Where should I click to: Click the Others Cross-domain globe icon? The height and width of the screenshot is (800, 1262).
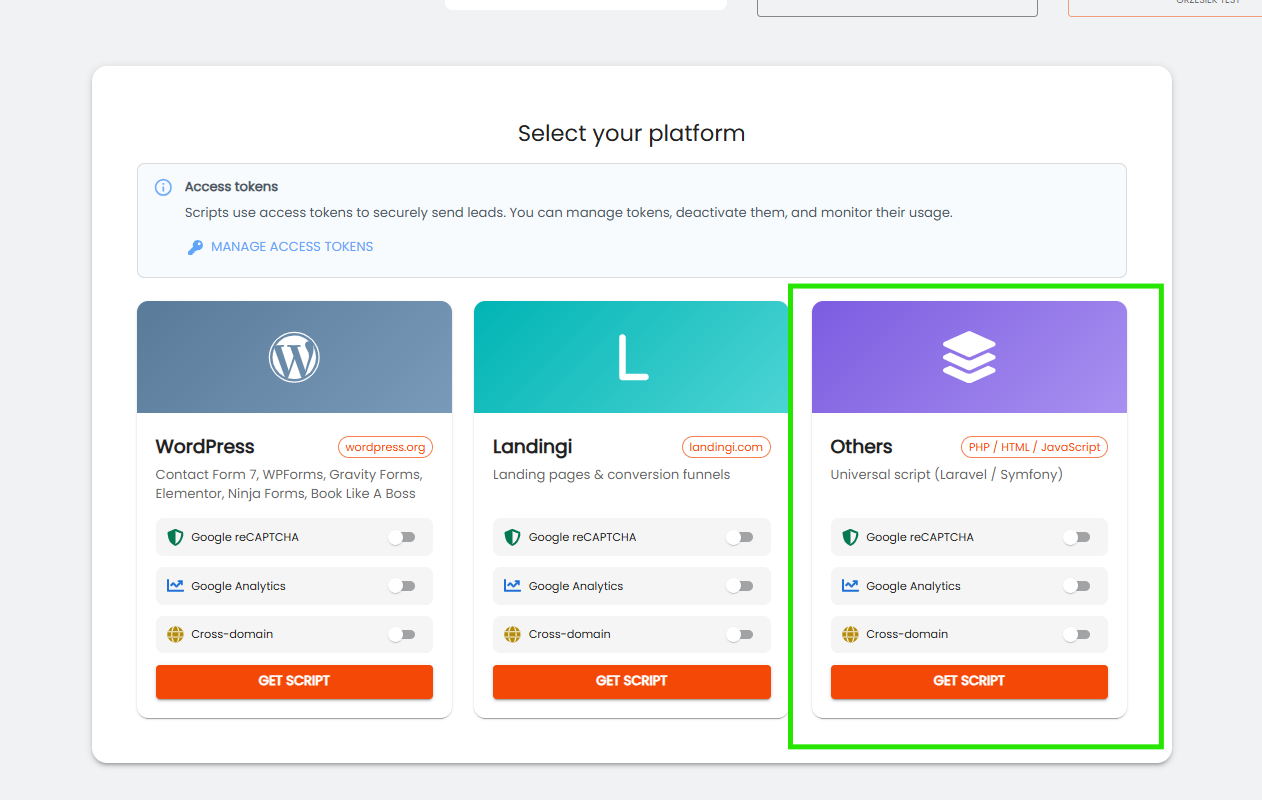tap(850, 634)
